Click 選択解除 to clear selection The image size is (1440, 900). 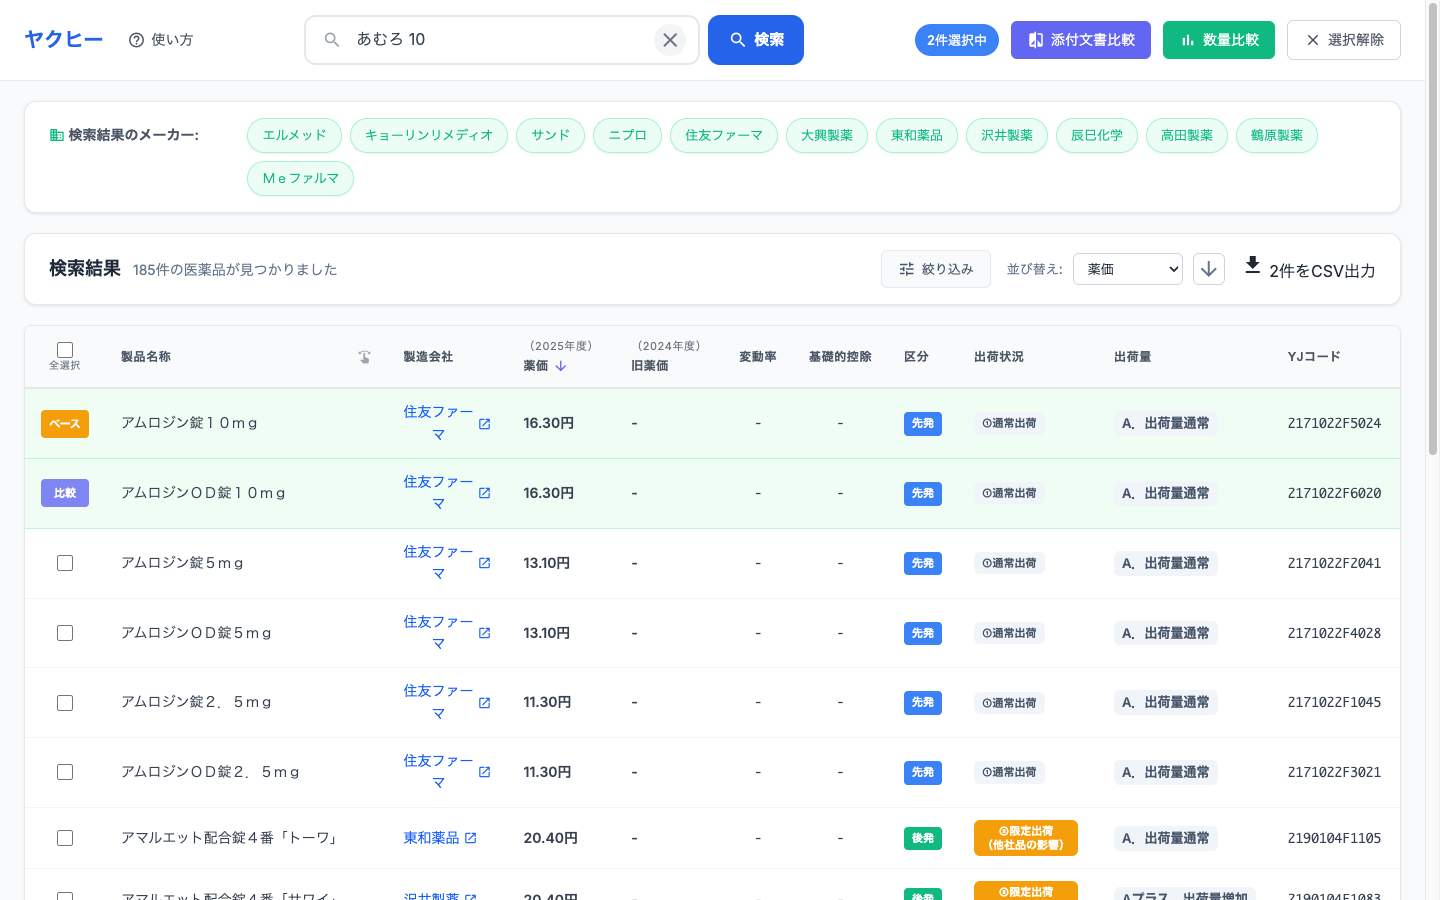pyautogui.click(x=1343, y=40)
